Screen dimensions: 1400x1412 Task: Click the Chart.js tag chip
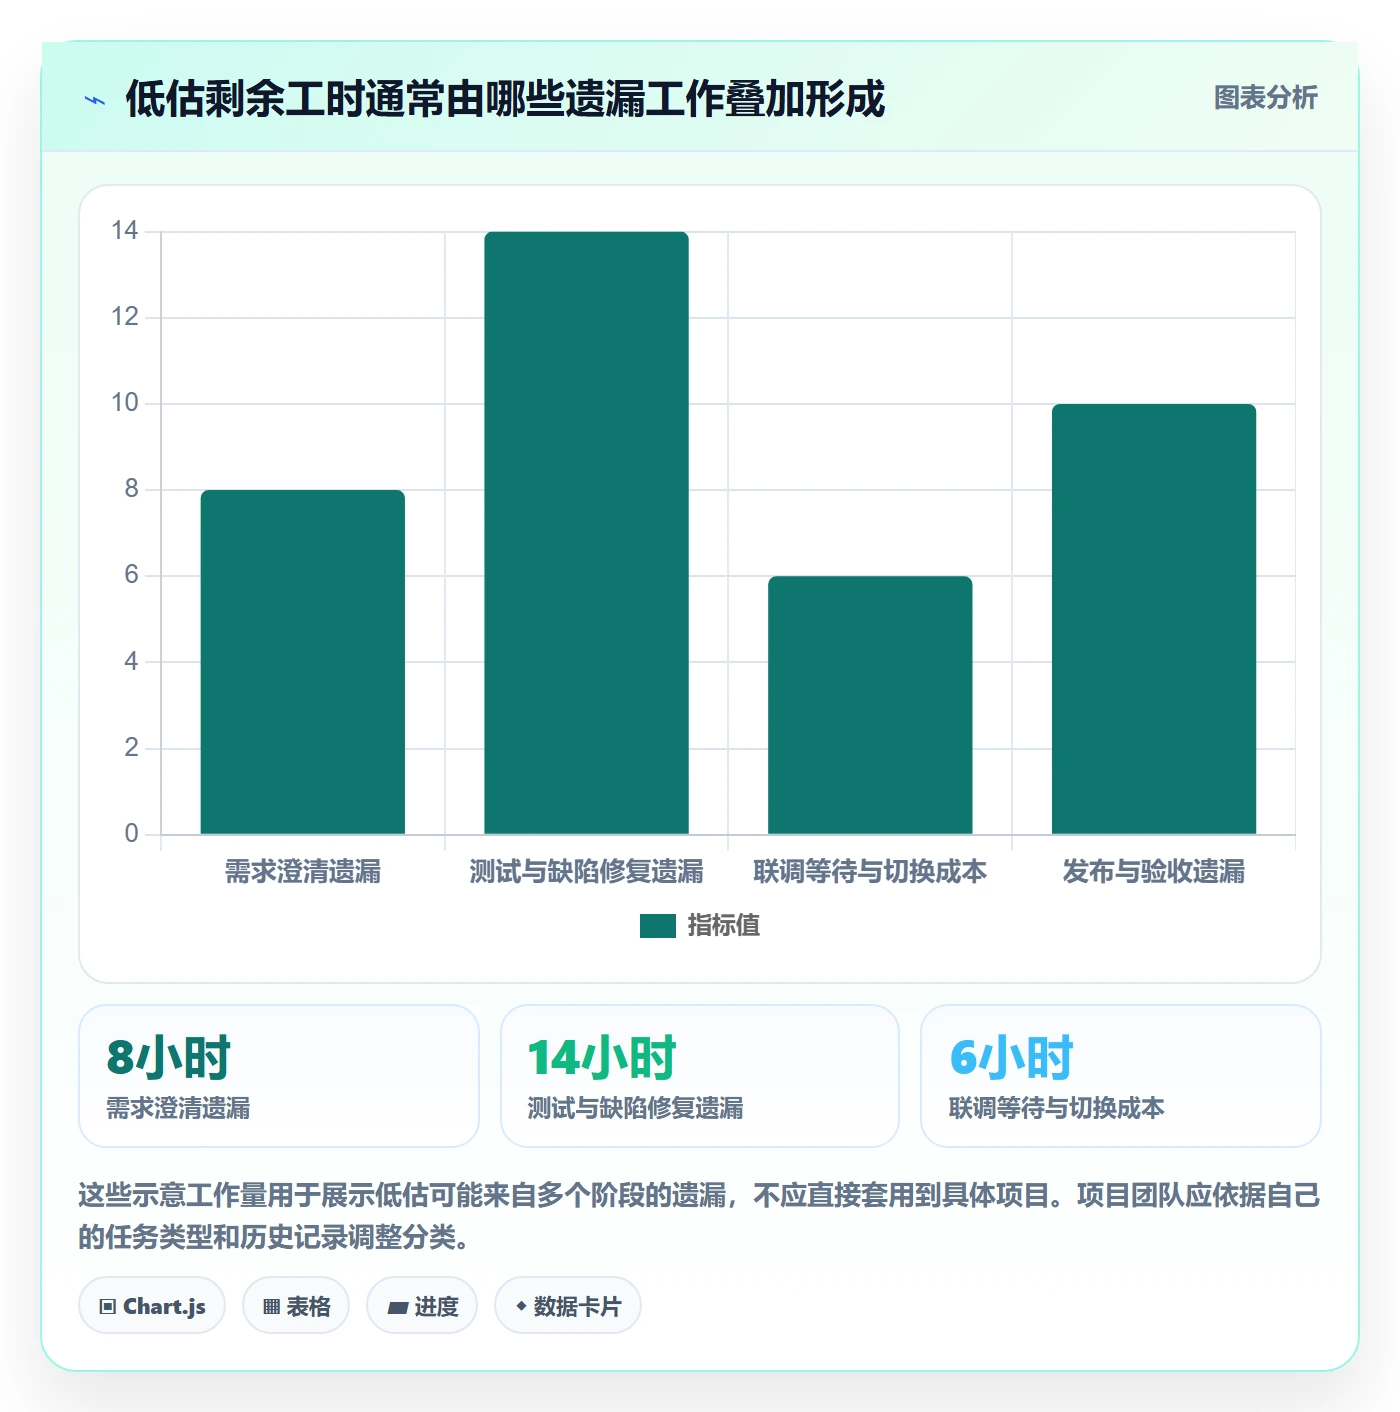click(152, 1306)
